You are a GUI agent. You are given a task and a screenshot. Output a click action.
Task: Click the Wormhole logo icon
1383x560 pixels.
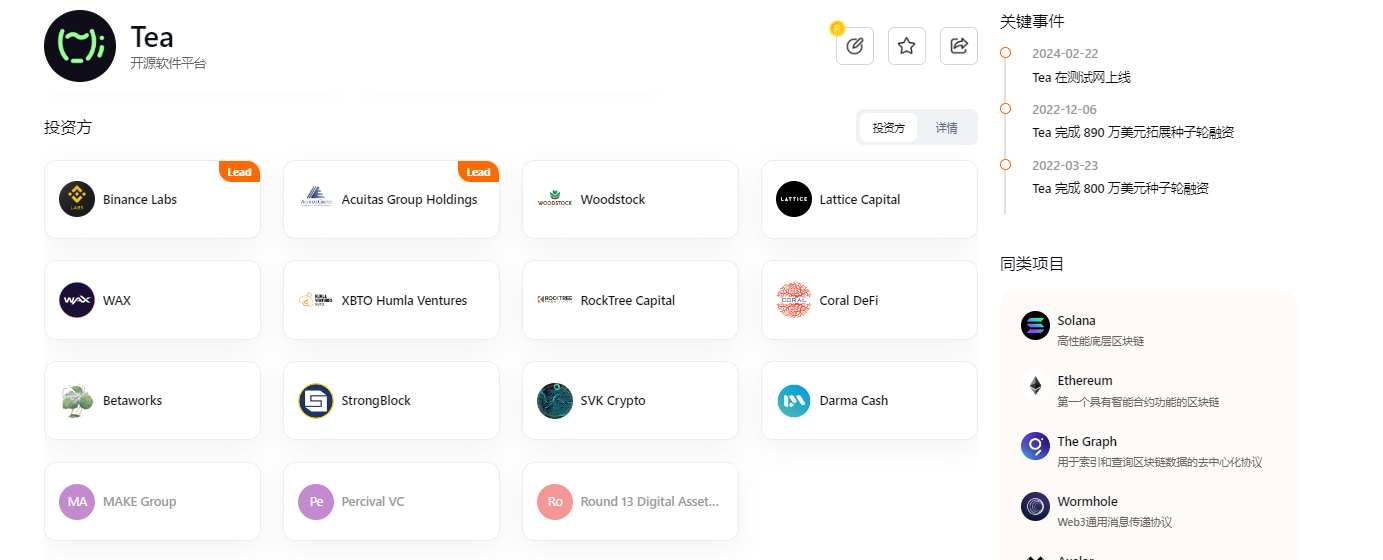pos(1035,506)
